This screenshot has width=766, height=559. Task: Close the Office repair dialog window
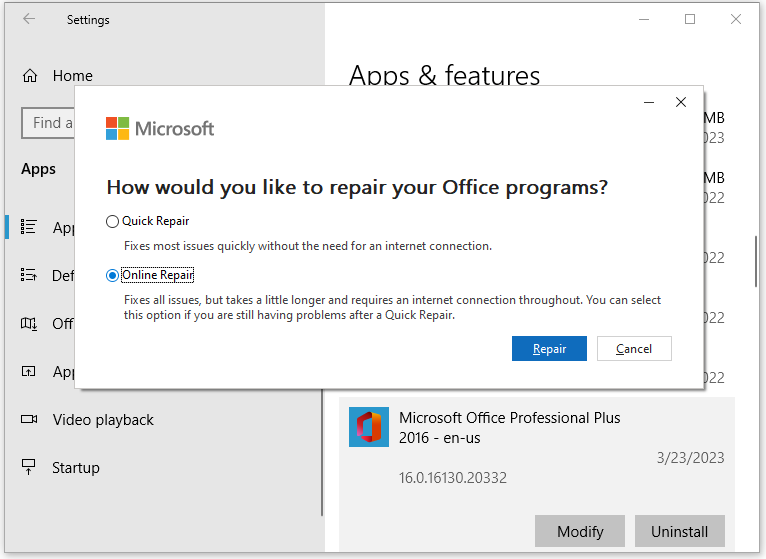click(681, 102)
